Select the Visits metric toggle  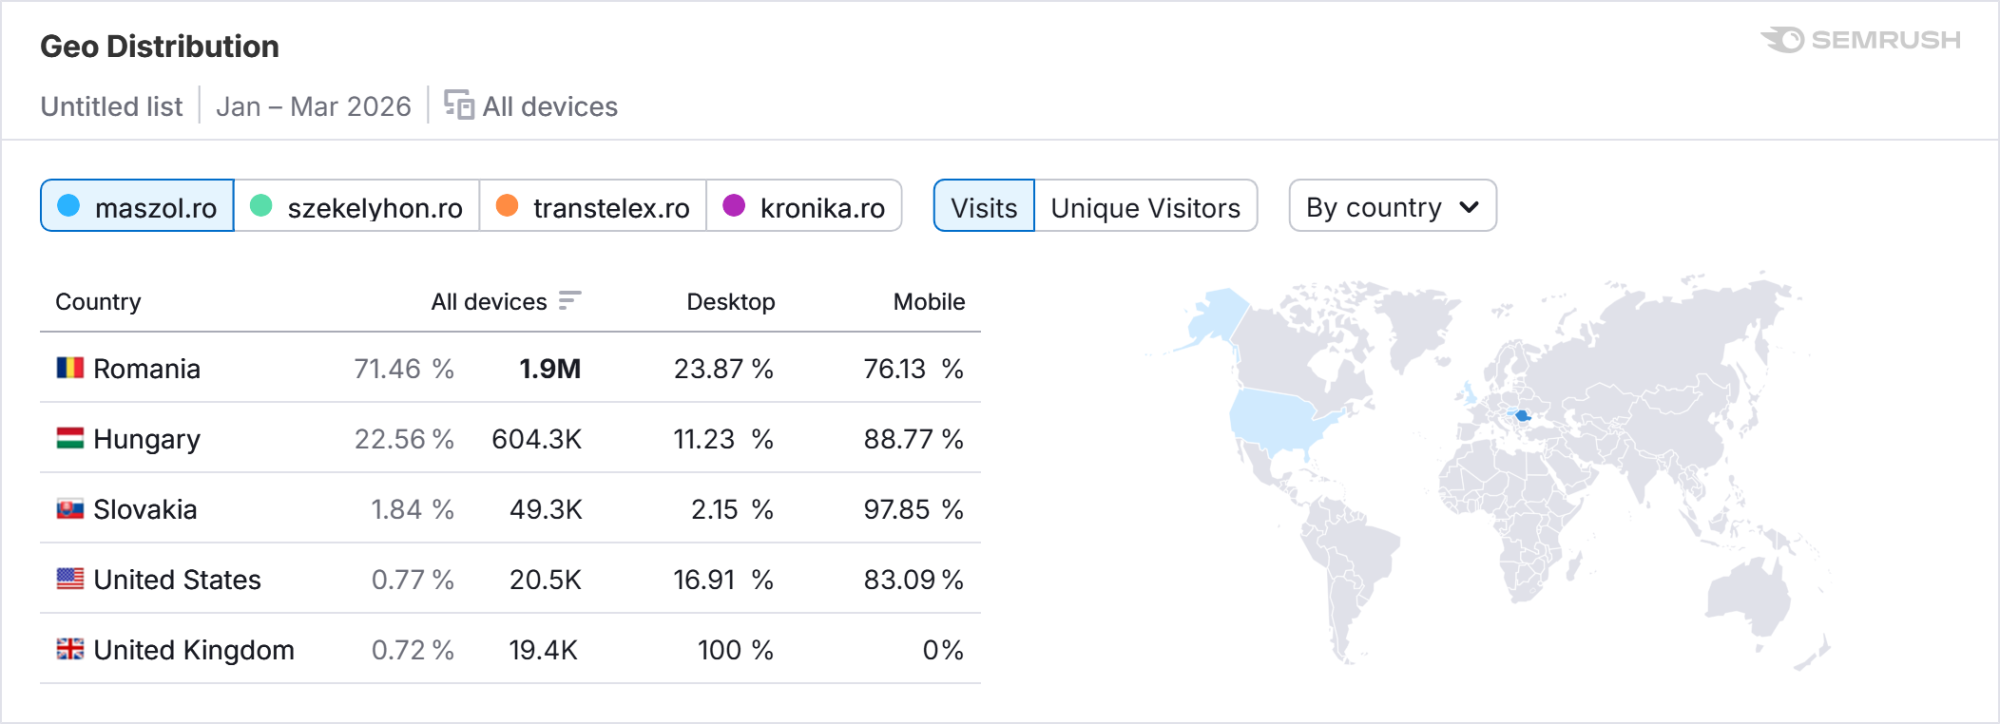(983, 207)
